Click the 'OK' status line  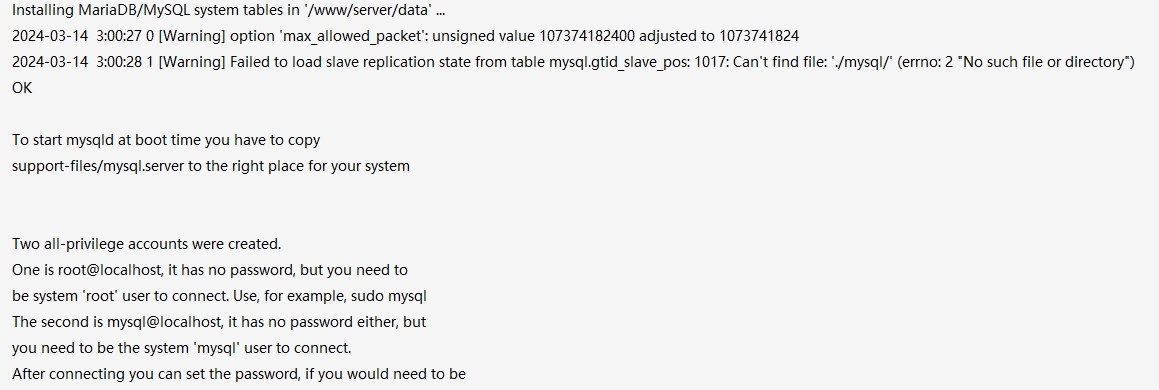[x=22, y=88]
